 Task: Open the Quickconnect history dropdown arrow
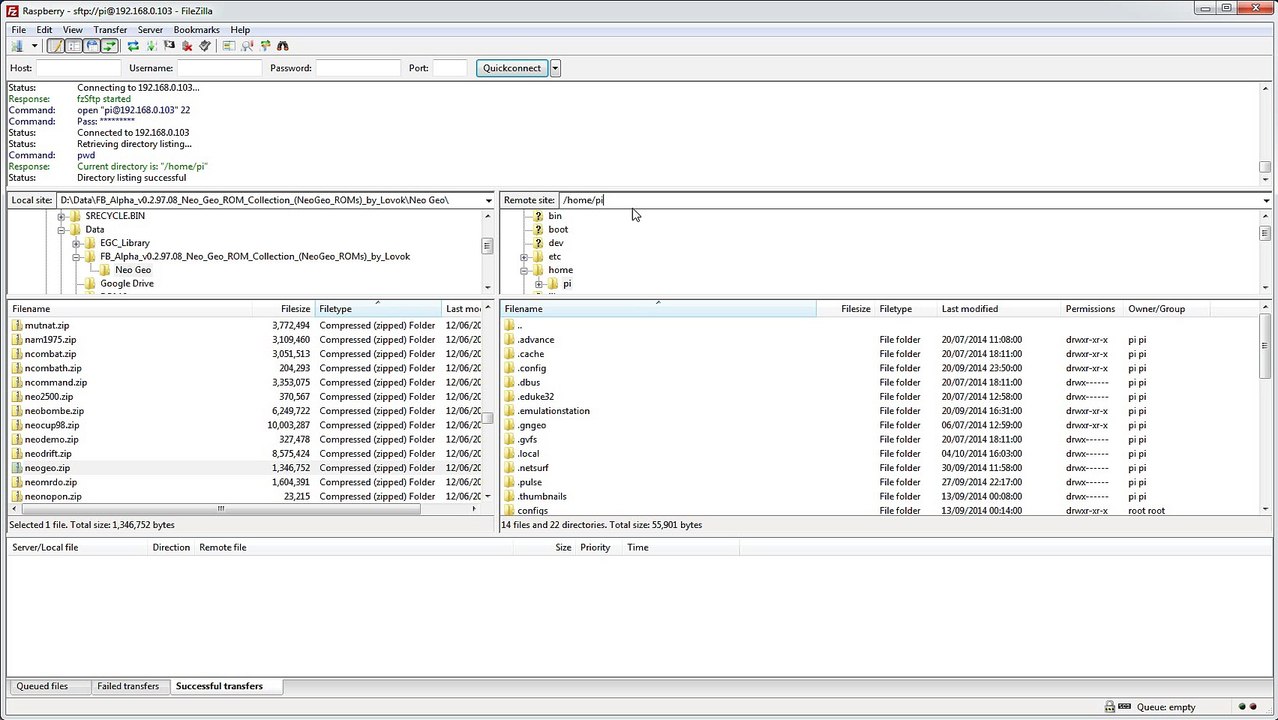[x=555, y=68]
